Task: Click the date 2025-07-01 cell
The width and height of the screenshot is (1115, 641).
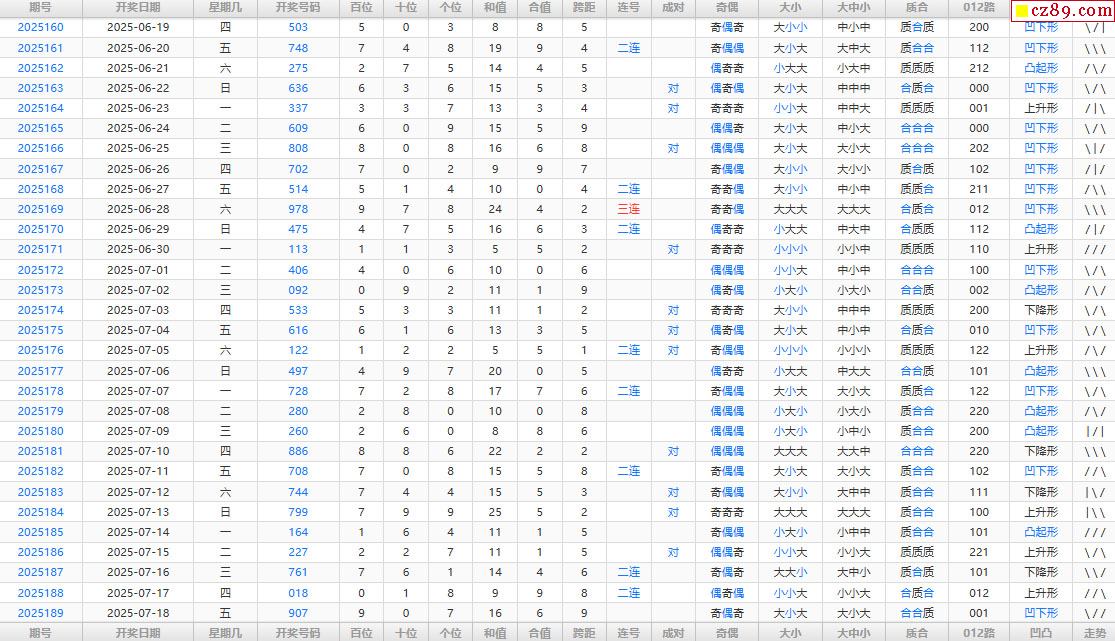Action: [x=138, y=270]
